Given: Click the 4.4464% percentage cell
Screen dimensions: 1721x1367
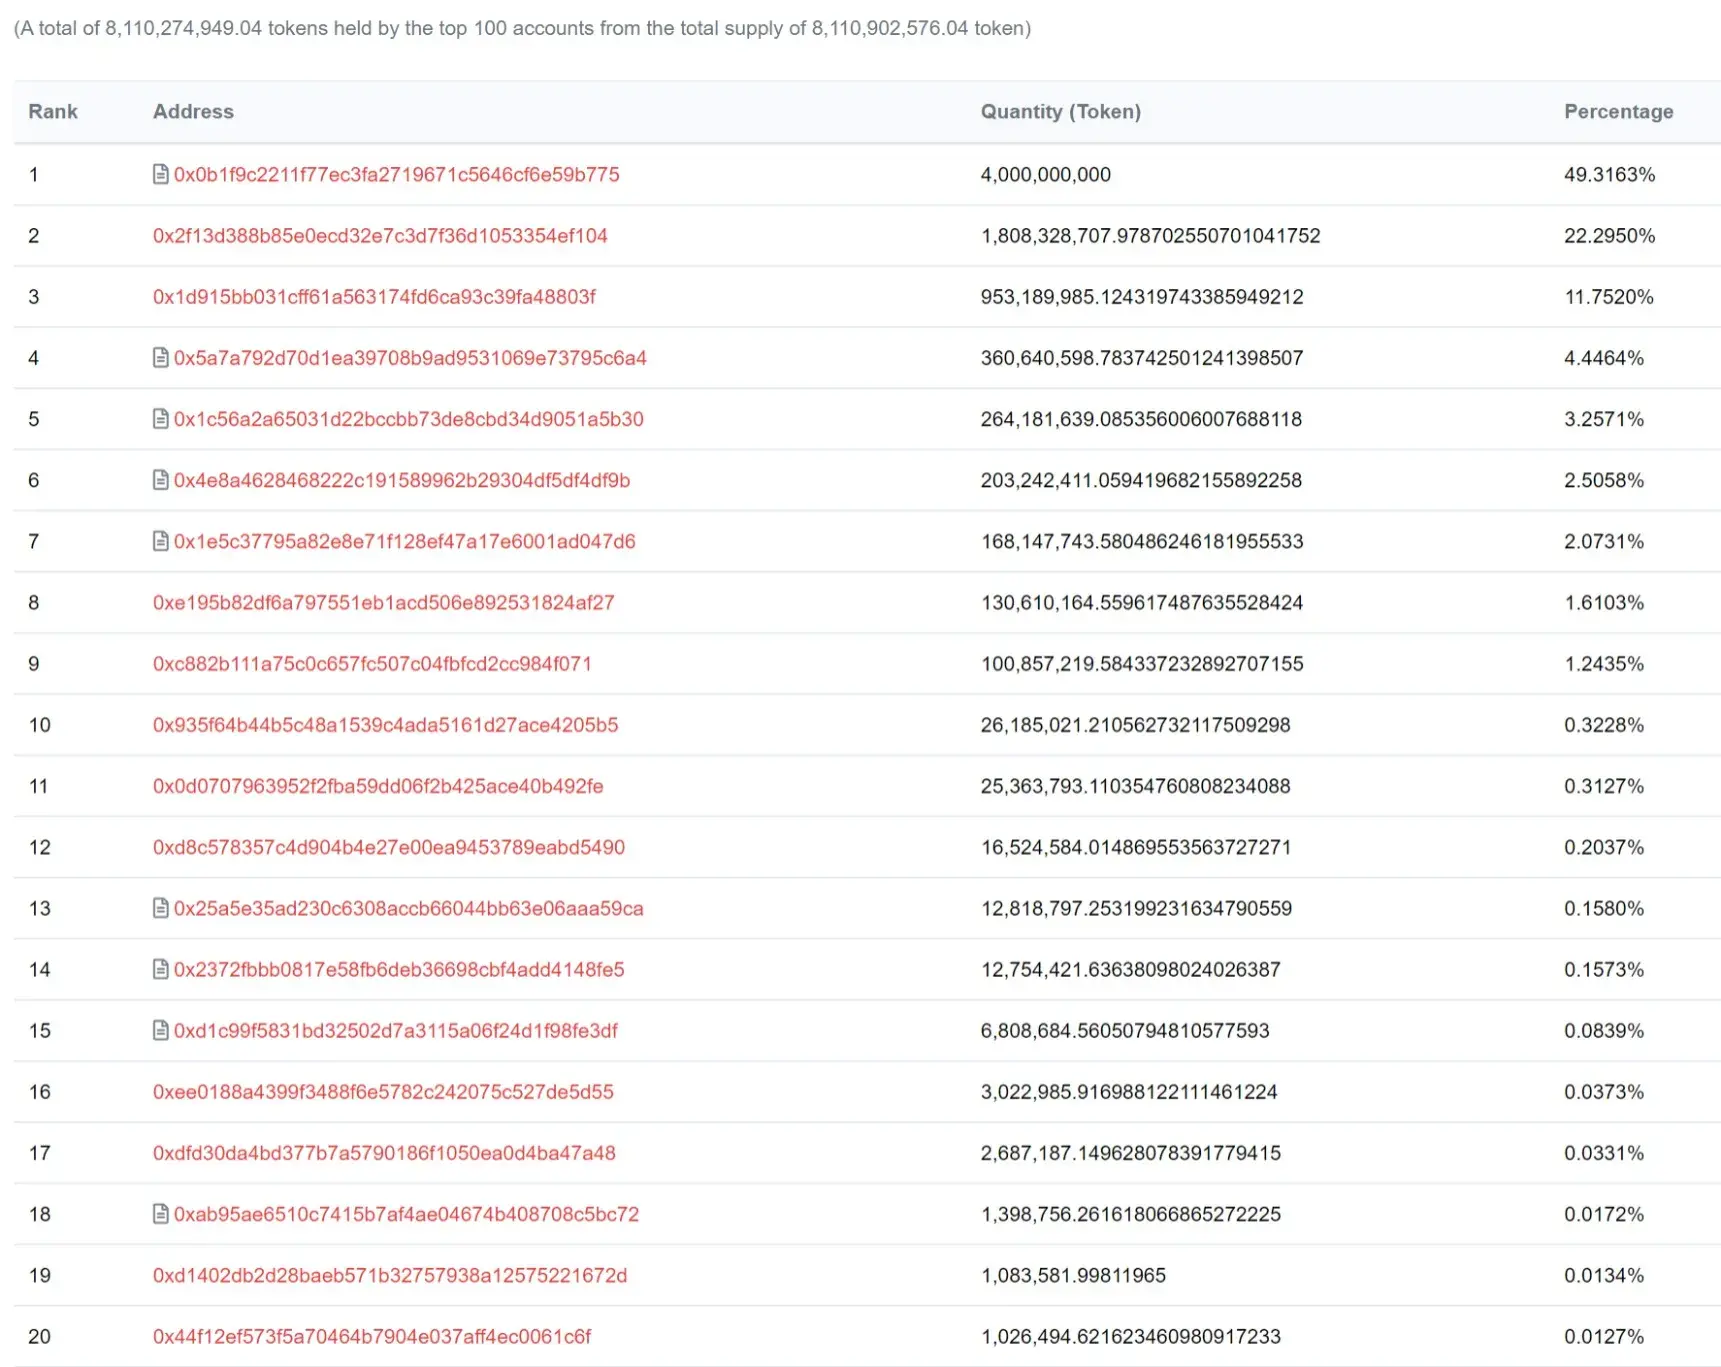Looking at the screenshot, I should tap(1604, 358).
